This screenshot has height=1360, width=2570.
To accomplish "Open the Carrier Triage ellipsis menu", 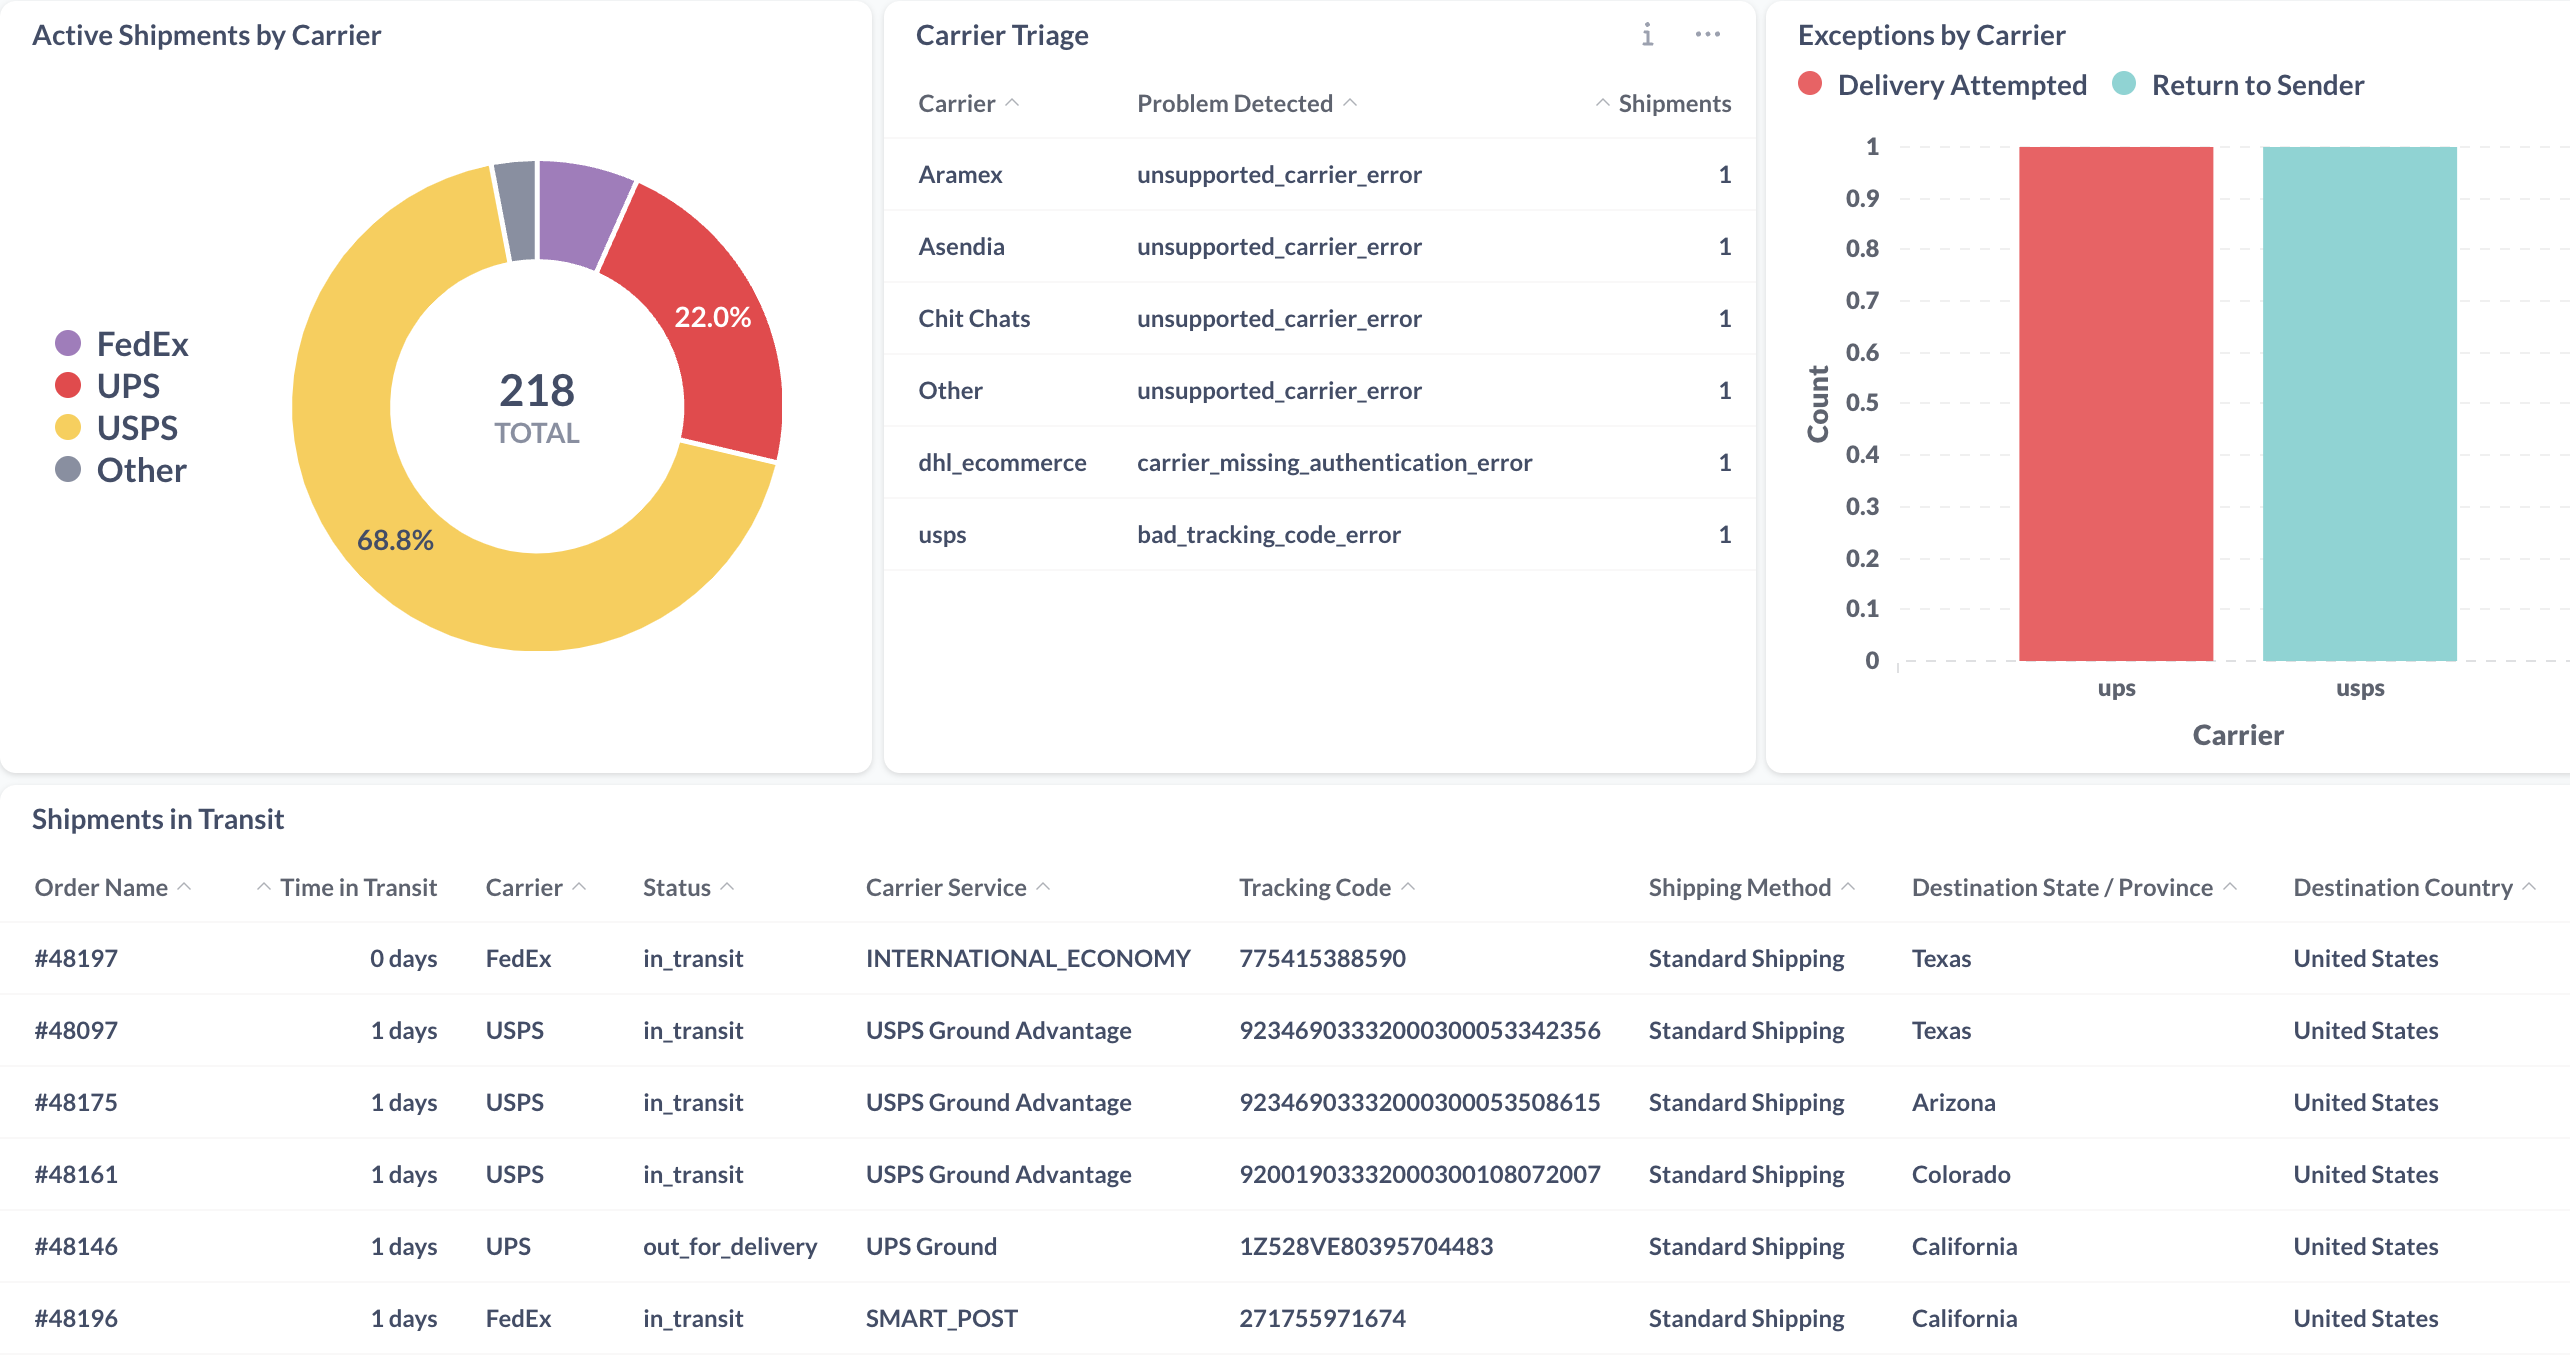I will click(1707, 35).
